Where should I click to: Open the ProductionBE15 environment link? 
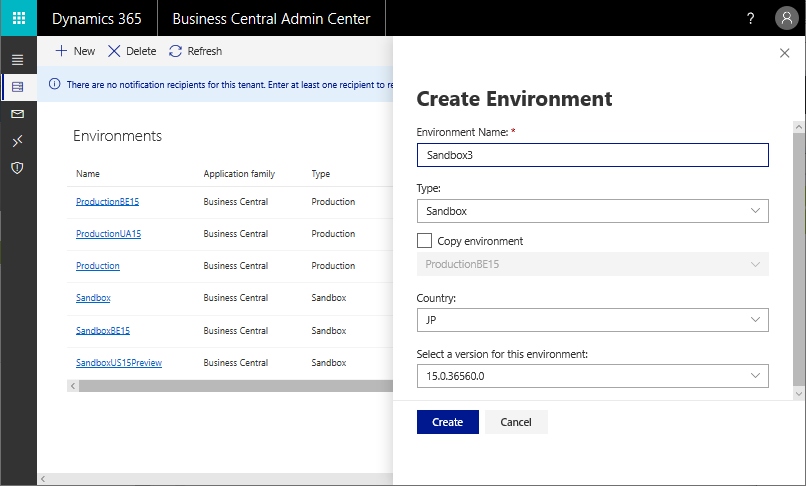tap(107, 202)
